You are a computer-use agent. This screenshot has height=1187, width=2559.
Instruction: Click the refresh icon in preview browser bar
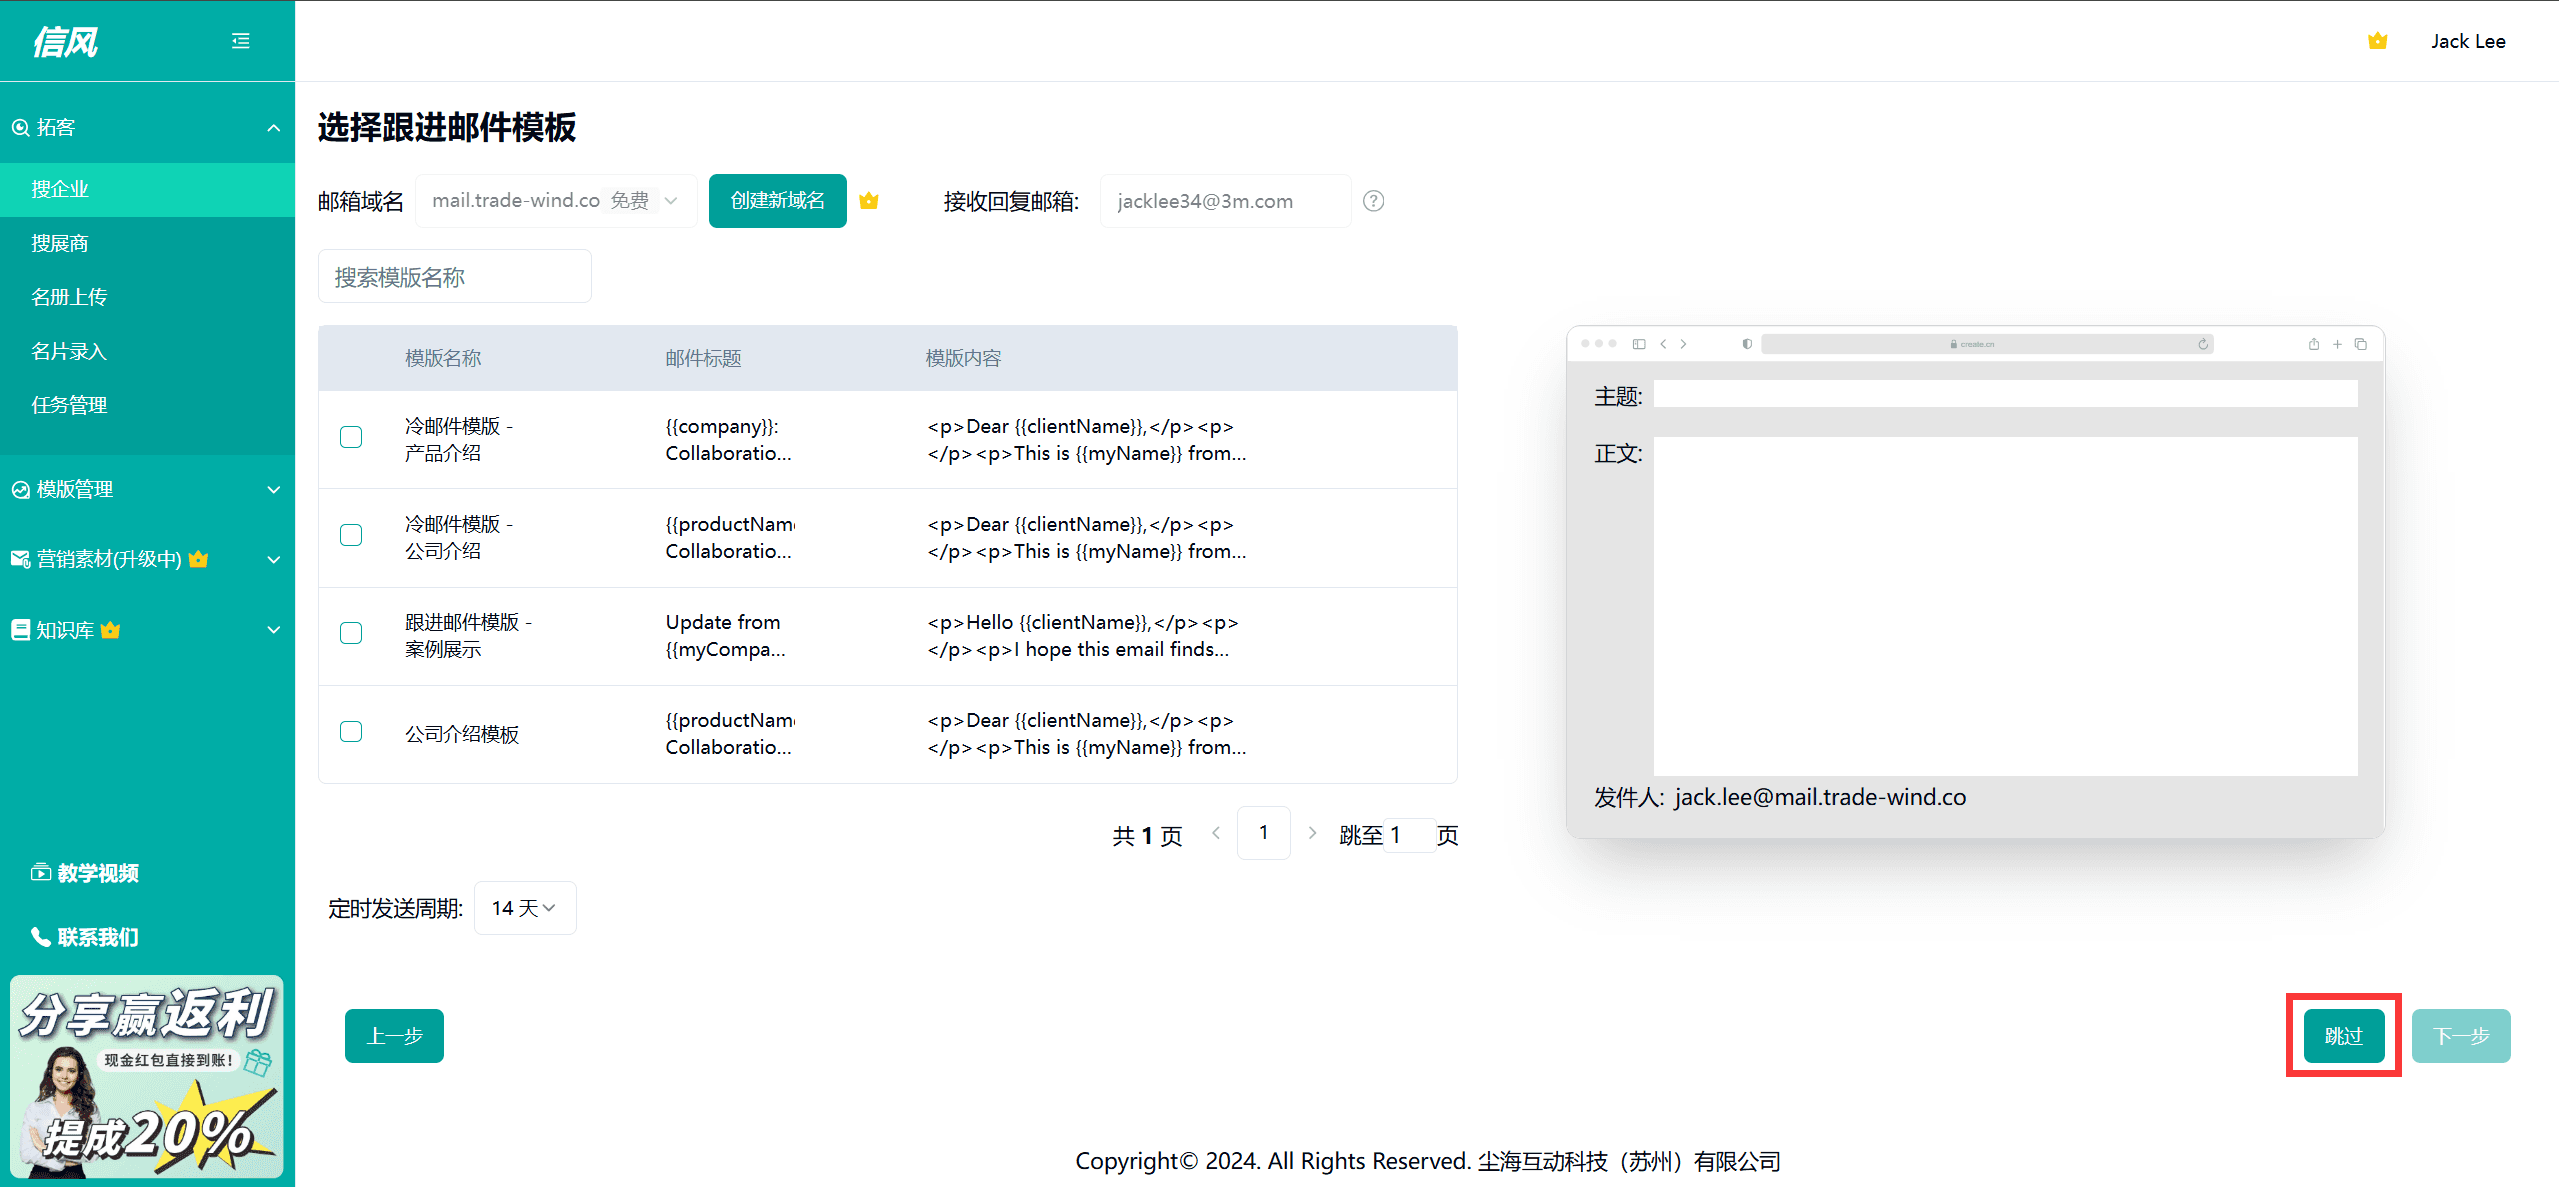2203,344
